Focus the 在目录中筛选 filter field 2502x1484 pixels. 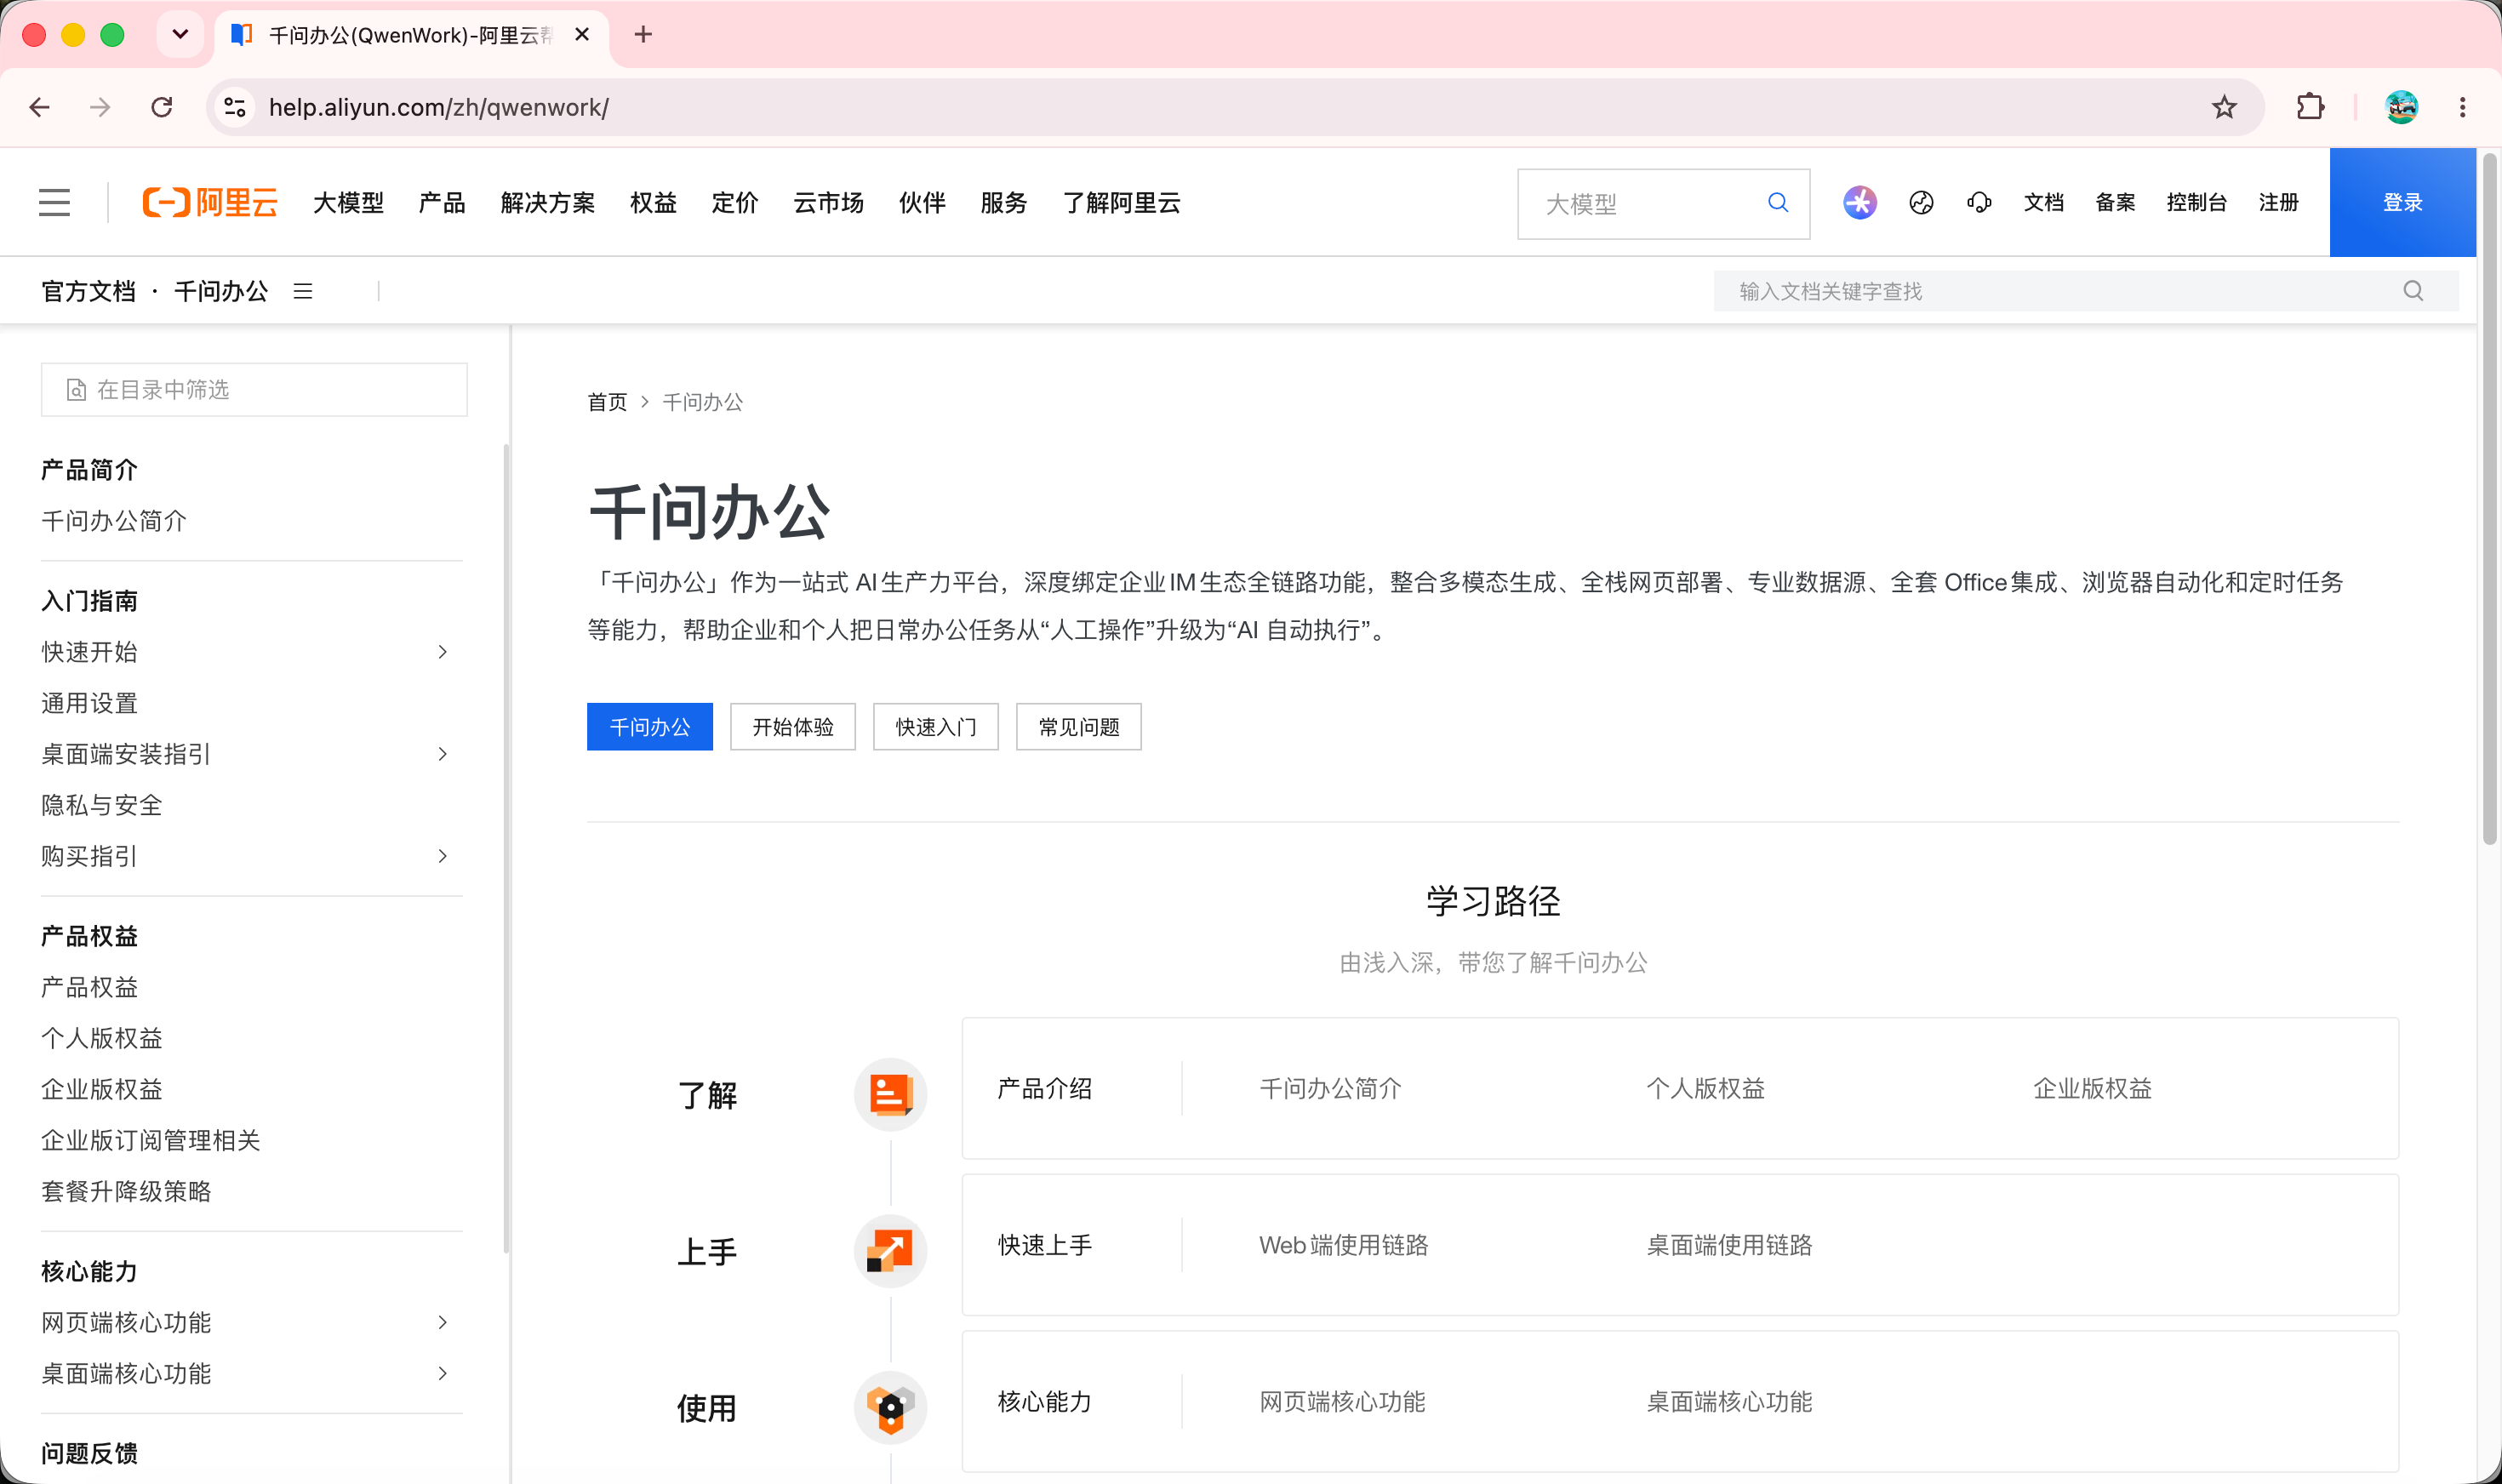point(254,389)
